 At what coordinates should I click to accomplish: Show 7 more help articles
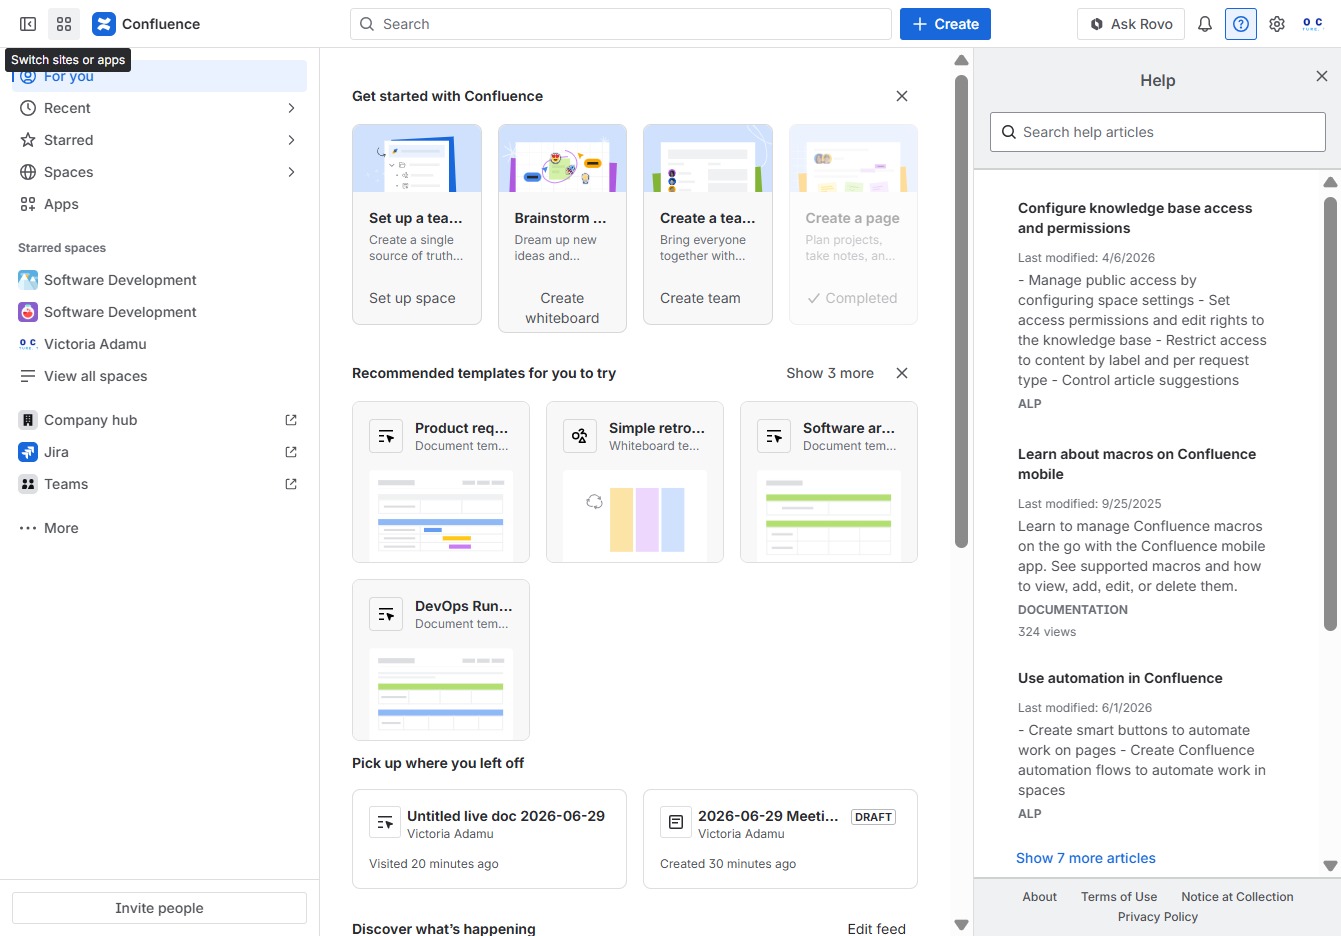coord(1086,858)
